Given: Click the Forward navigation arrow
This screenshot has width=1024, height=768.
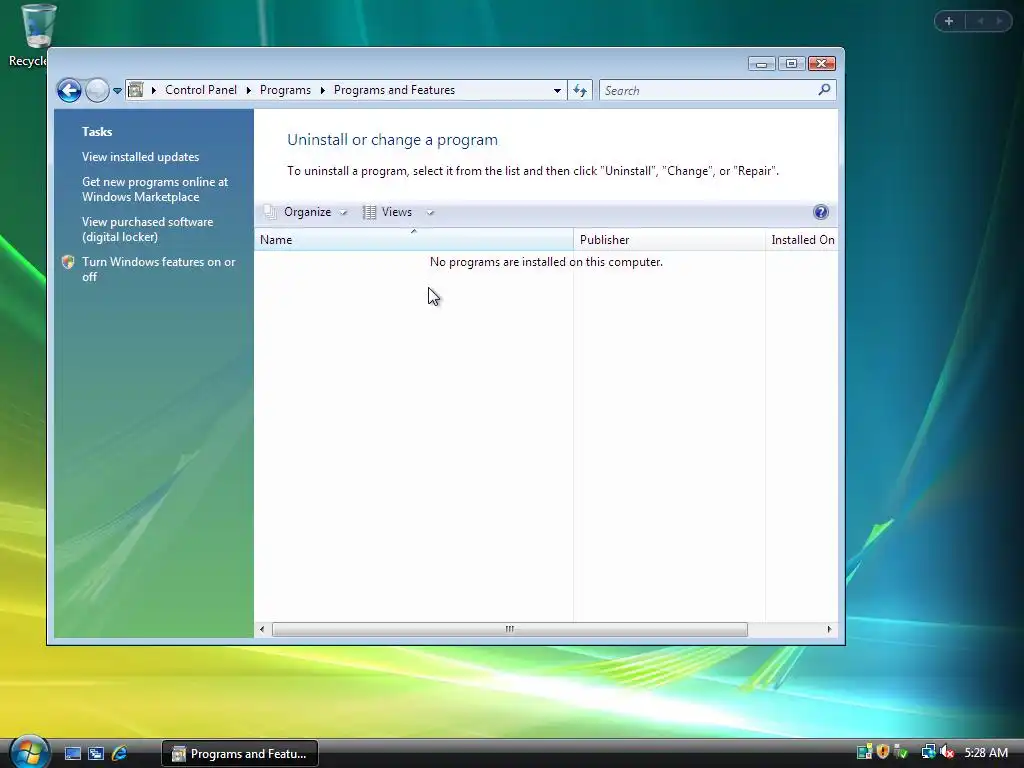Looking at the screenshot, I should (97, 90).
